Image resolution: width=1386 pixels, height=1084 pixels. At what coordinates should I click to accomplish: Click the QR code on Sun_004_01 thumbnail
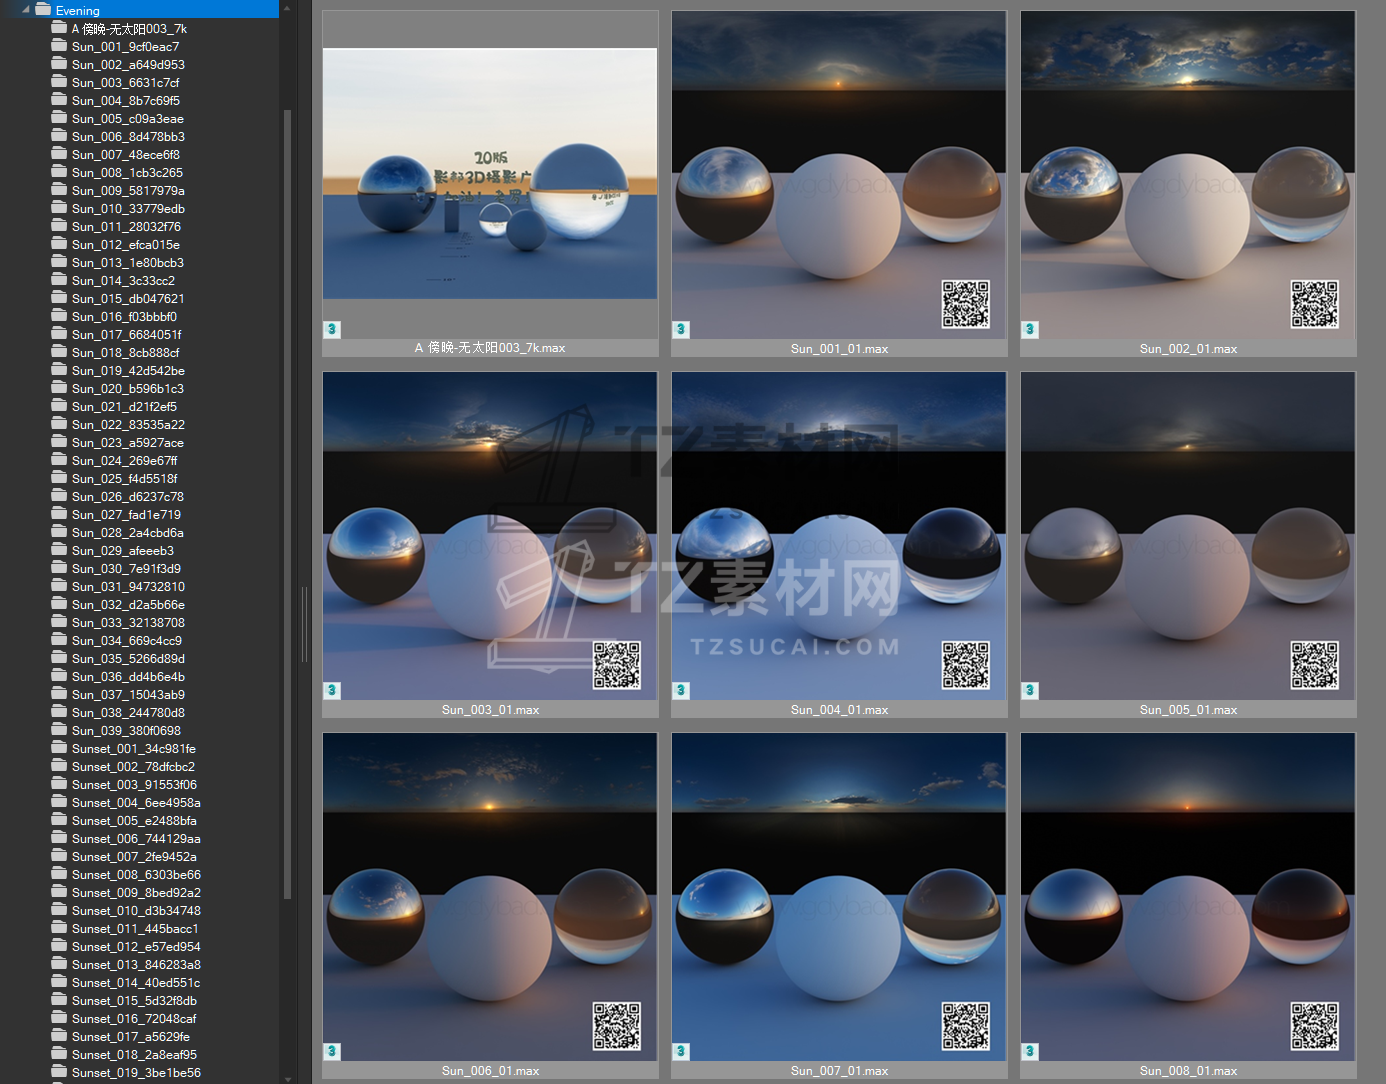(x=965, y=665)
